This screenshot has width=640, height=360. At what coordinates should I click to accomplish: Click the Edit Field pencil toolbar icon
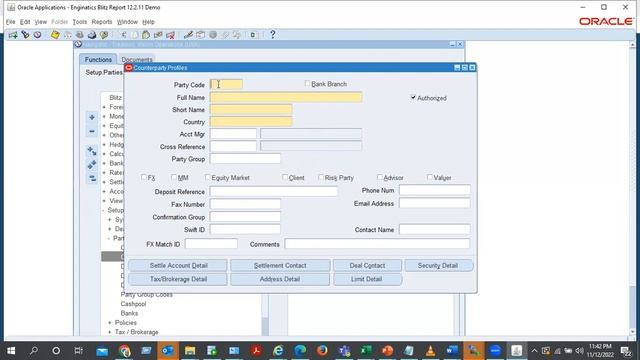point(188,35)
